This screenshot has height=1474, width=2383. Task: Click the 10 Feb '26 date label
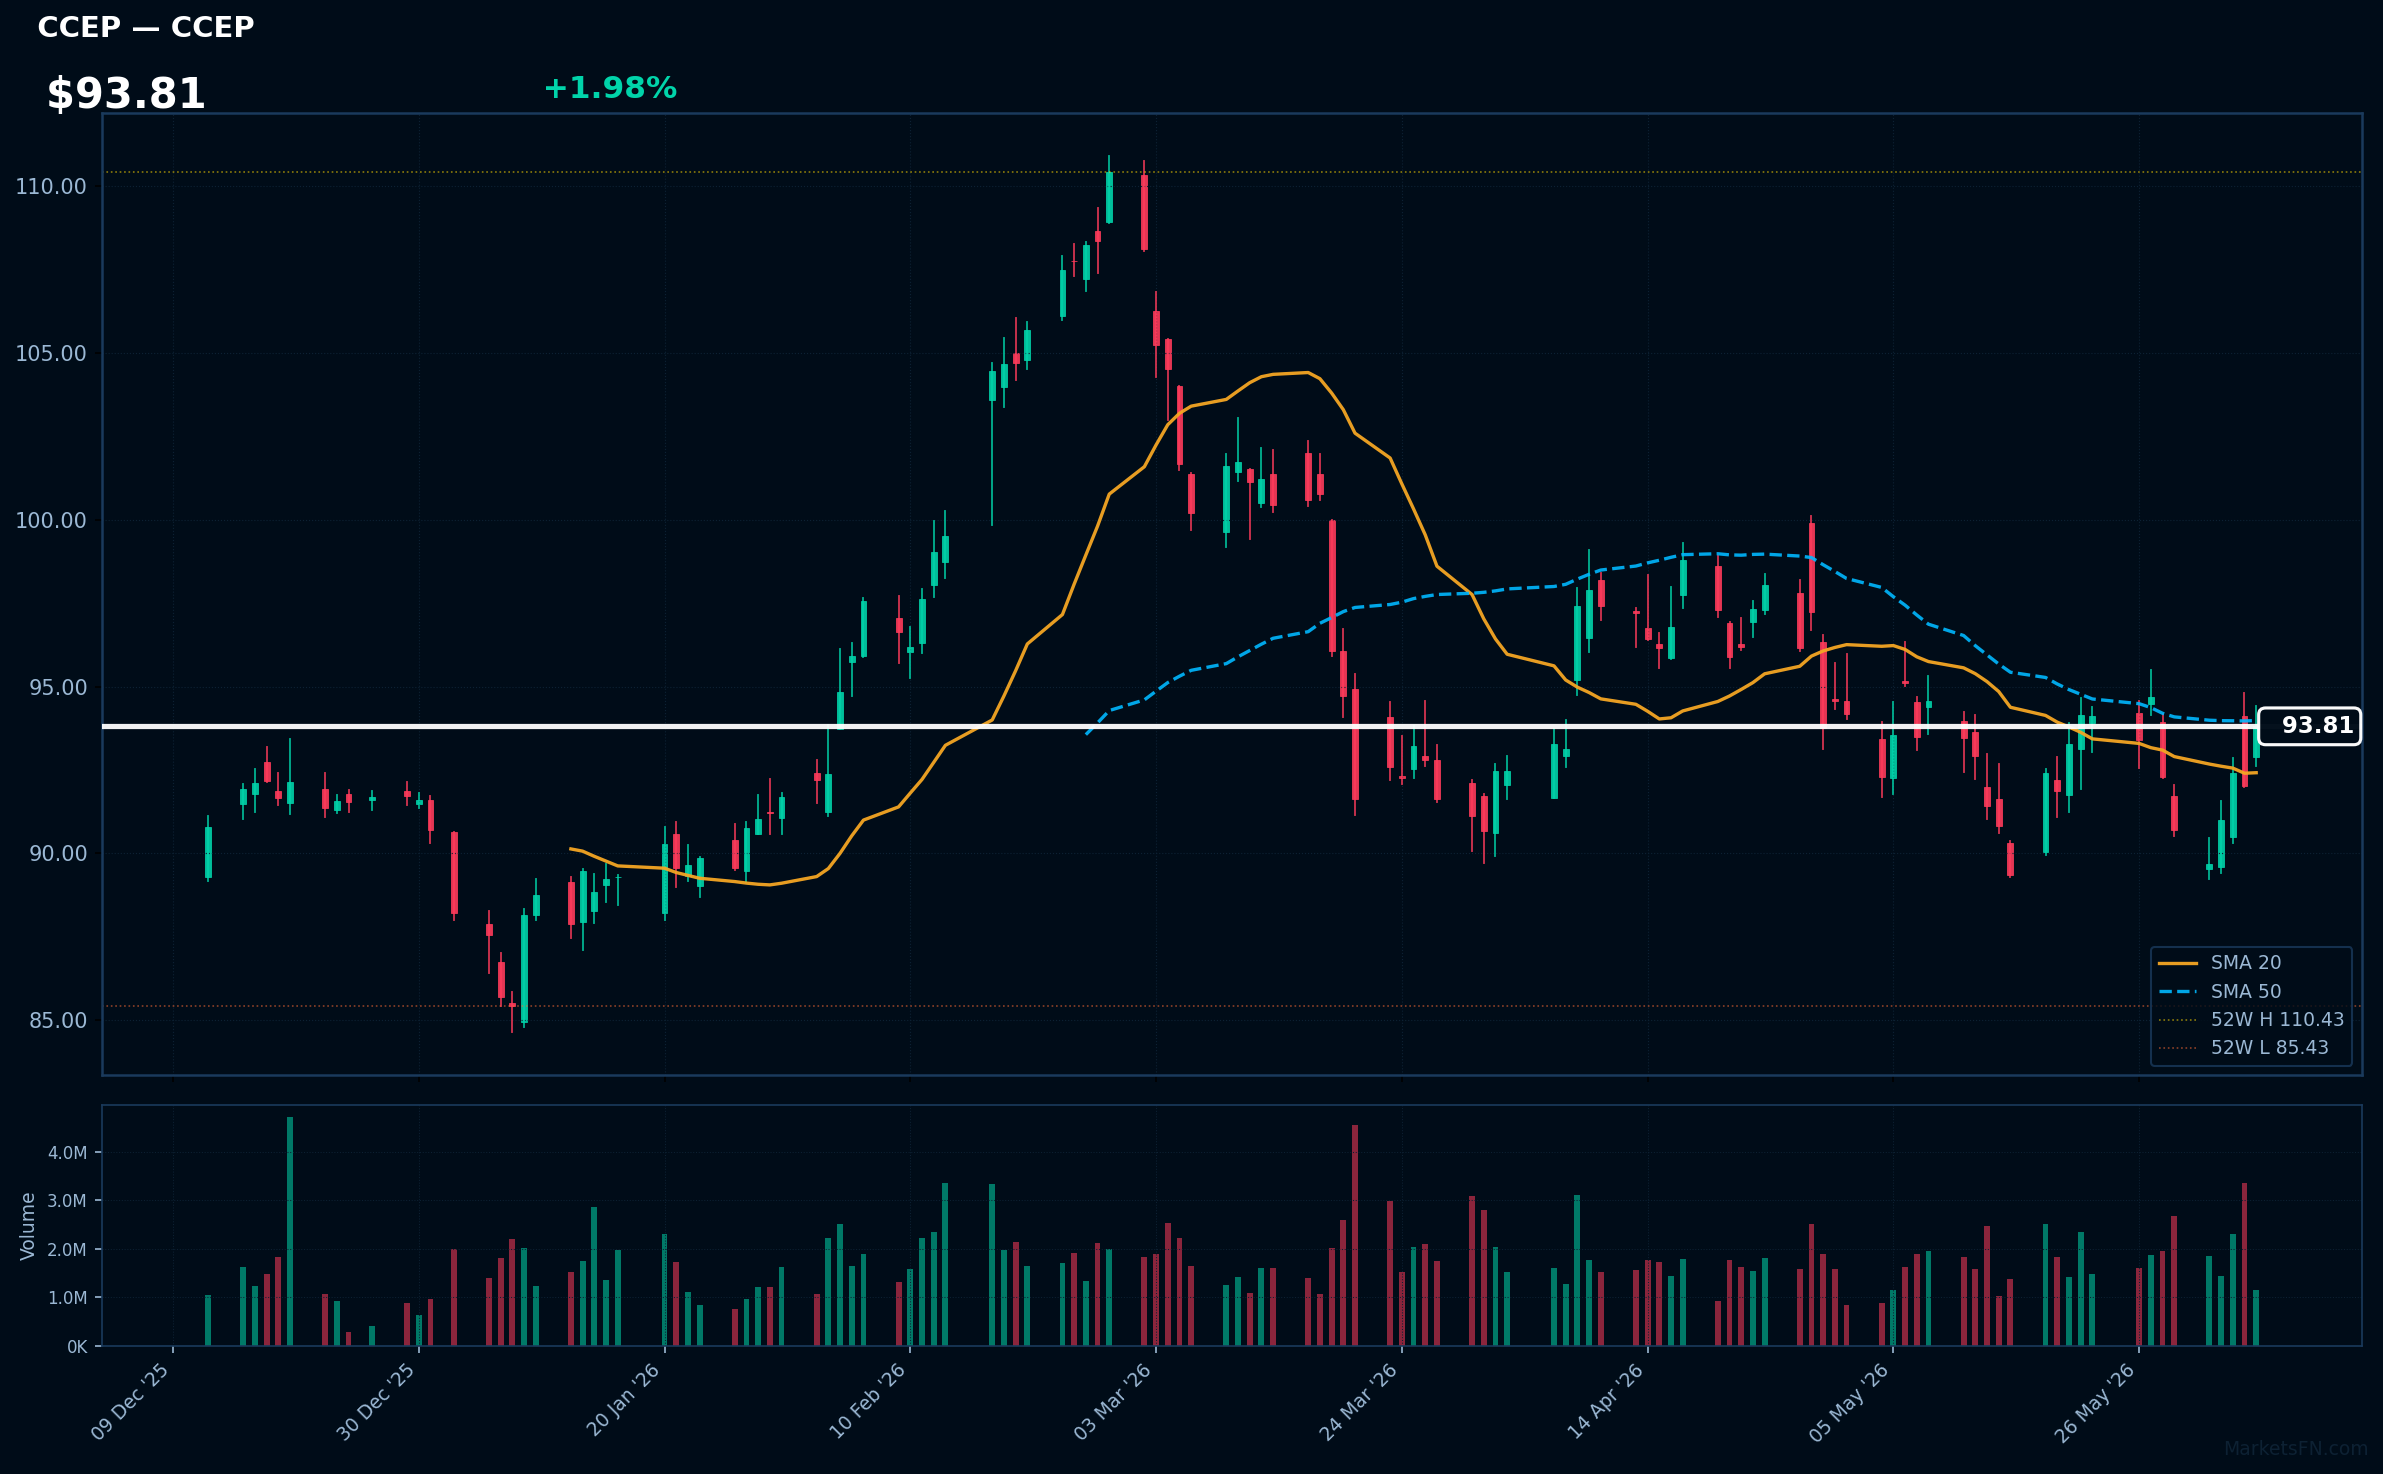point(867,1401)
